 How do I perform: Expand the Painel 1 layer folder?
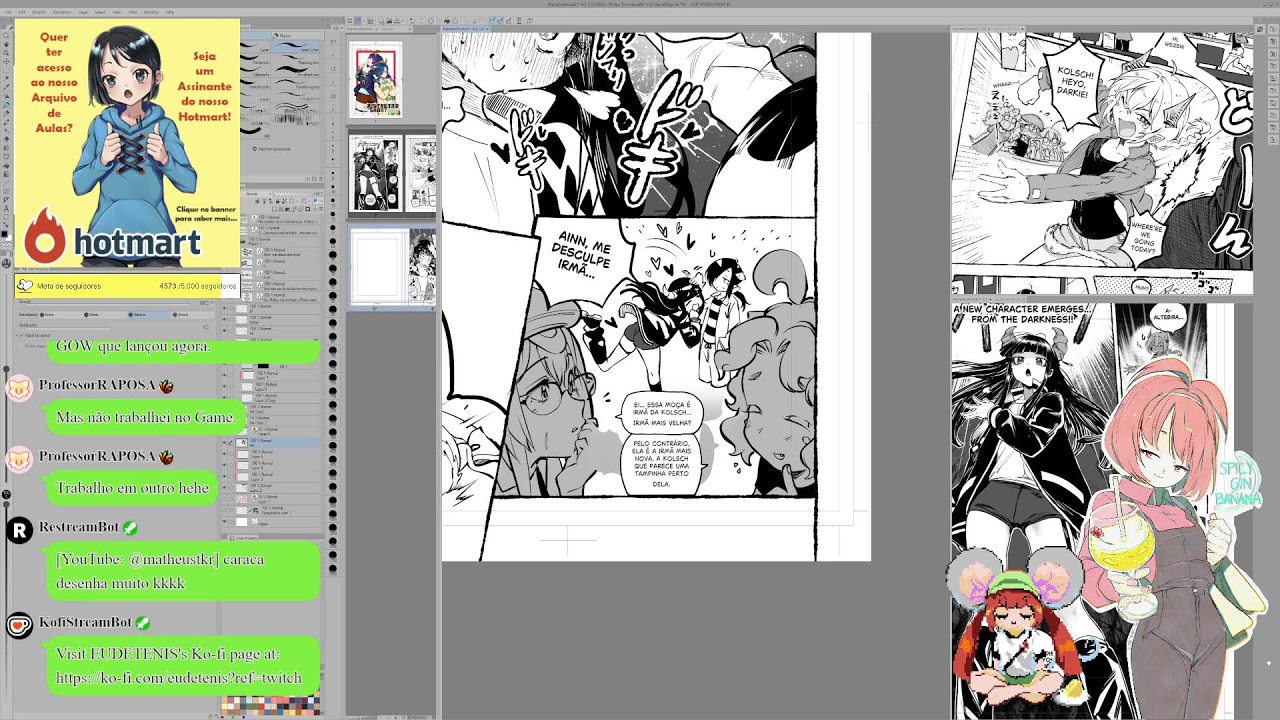[243, 241]
